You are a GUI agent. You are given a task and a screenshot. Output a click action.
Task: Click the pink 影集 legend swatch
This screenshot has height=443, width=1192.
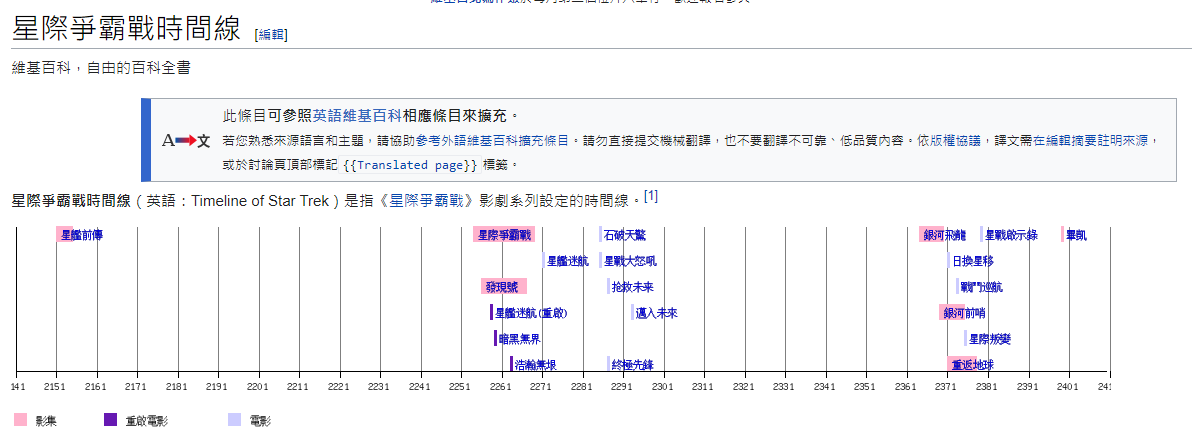click(21, 419)
